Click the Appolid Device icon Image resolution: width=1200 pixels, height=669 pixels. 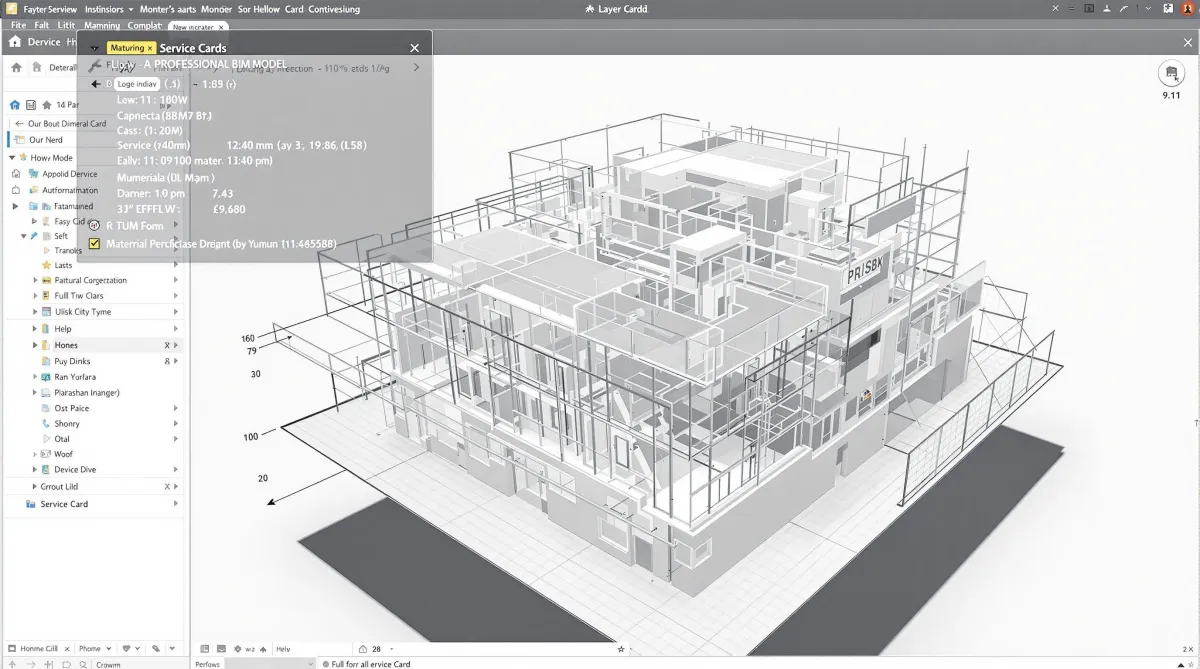click(32, 174)
